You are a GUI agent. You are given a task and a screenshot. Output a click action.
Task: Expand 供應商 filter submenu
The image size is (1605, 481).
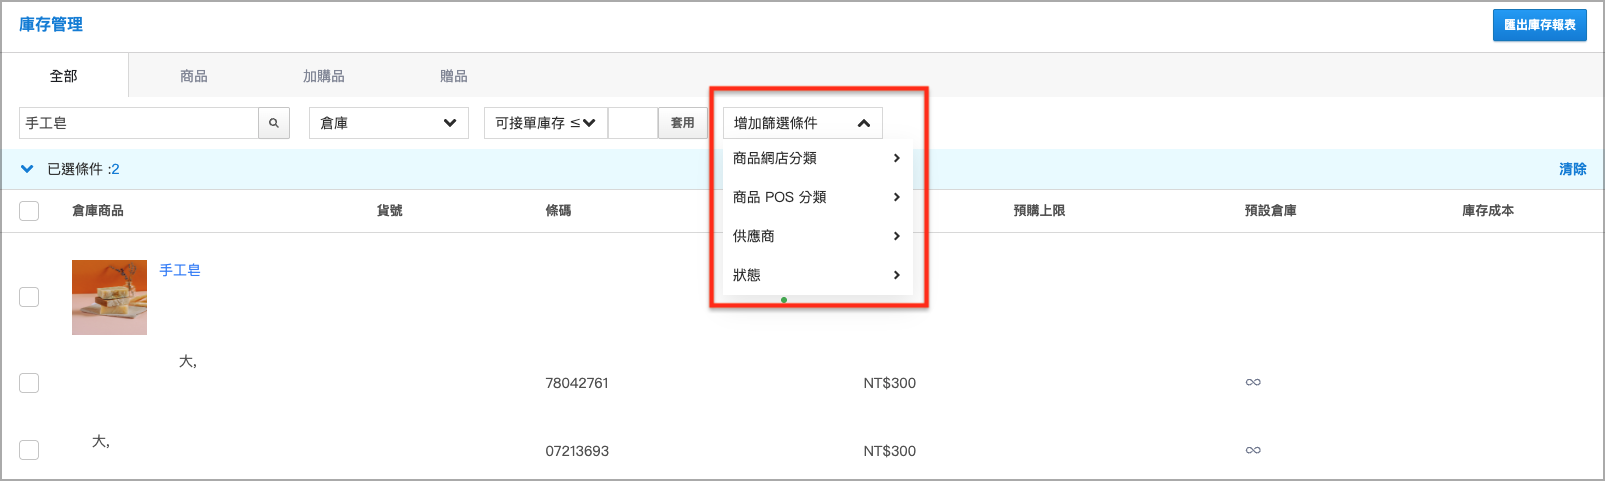click(817, 236)
